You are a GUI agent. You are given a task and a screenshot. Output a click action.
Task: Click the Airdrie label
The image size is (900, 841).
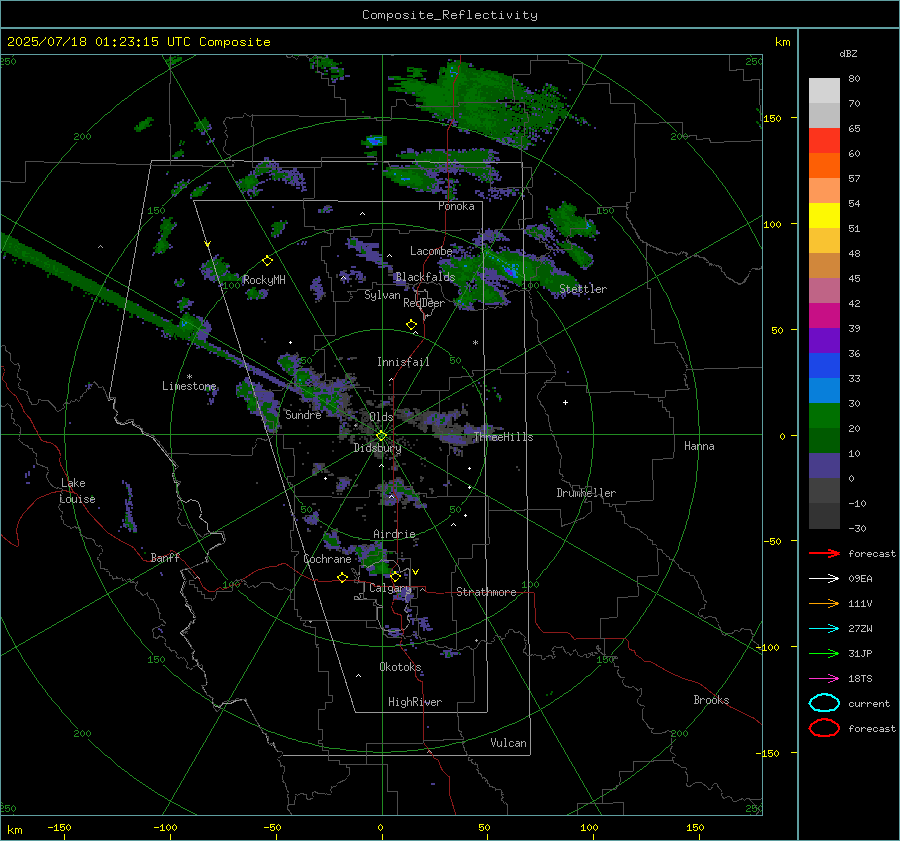click(394, 534)
